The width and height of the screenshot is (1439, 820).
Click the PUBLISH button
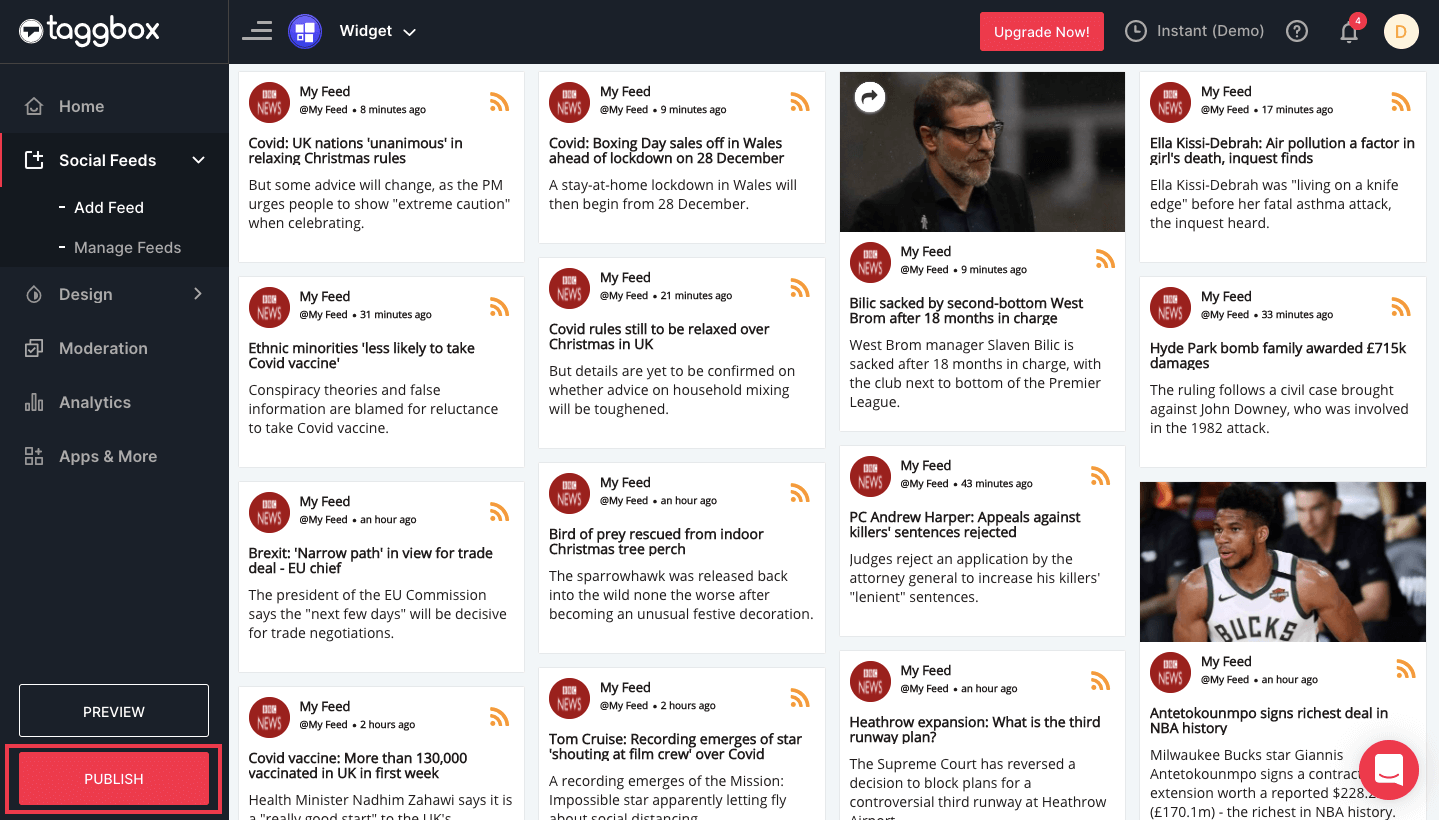coord(114,779)
